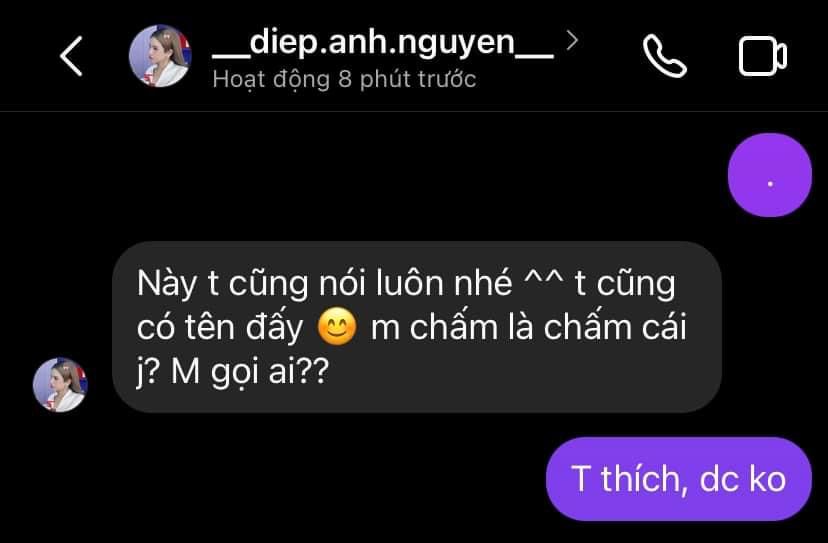Tap the 'M gọi ai??' text line
828x543 pixels.
tap(250, 372)
